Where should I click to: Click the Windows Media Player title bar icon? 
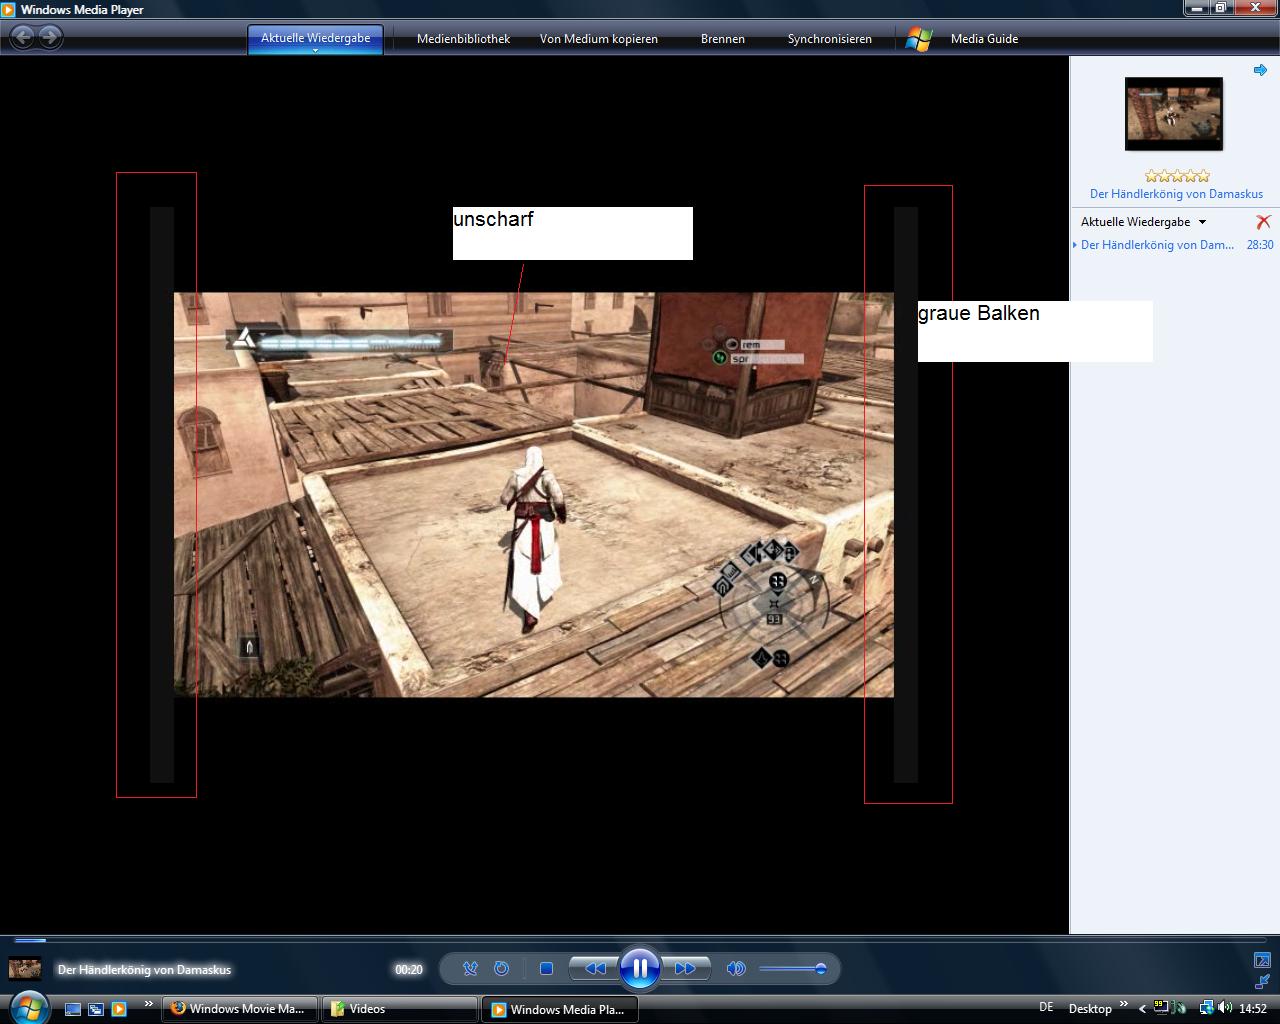point(9,9)
